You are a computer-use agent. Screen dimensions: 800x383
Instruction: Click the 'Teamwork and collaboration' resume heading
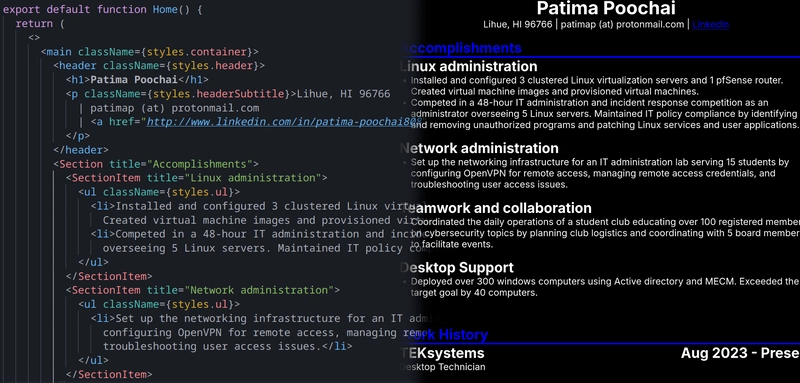496,208
